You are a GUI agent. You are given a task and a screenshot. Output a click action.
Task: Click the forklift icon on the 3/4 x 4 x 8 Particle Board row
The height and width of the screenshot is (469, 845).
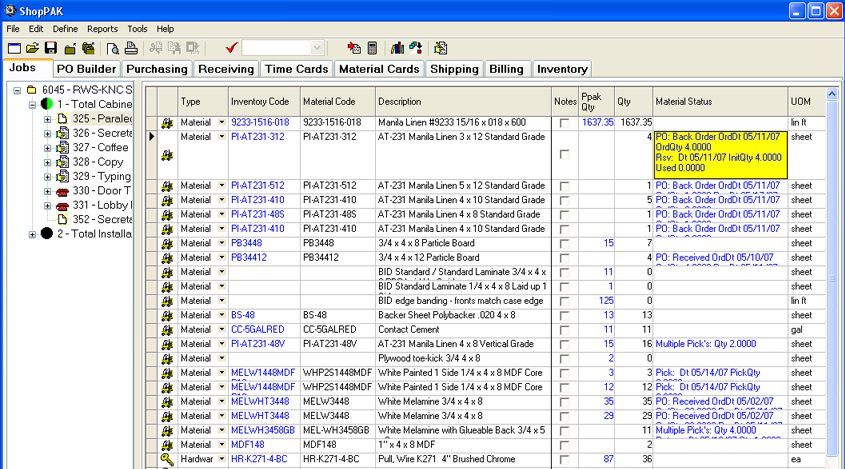[167, 244]
